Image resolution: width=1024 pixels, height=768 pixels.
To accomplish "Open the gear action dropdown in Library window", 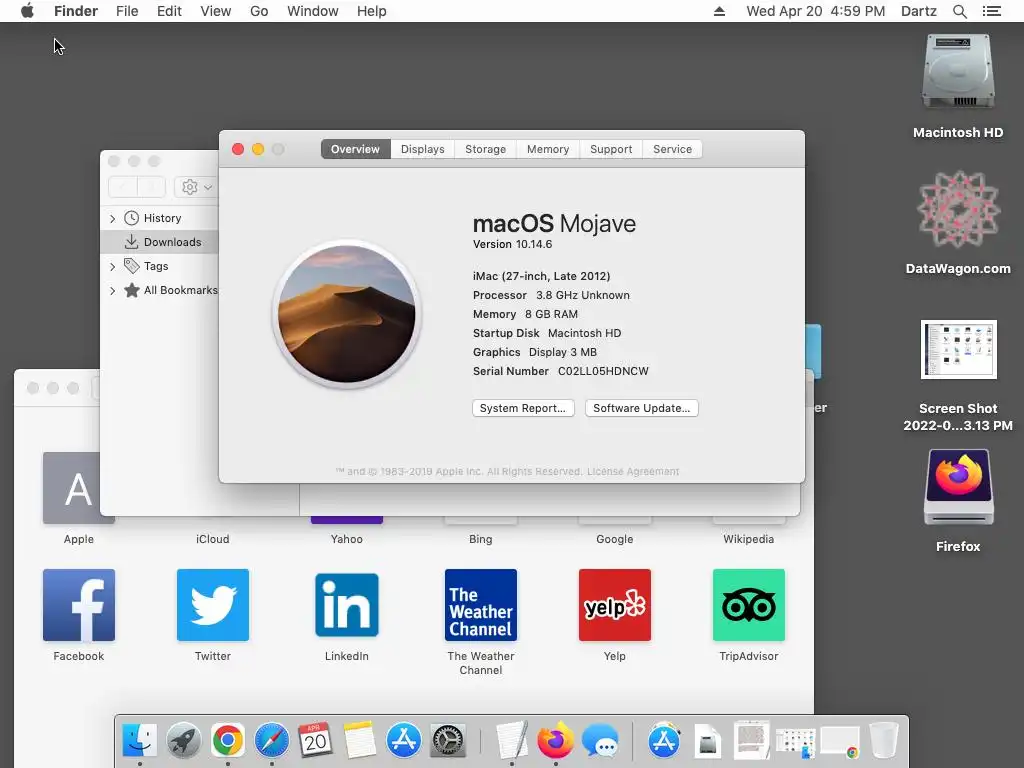I will click(x=196, y=187).
